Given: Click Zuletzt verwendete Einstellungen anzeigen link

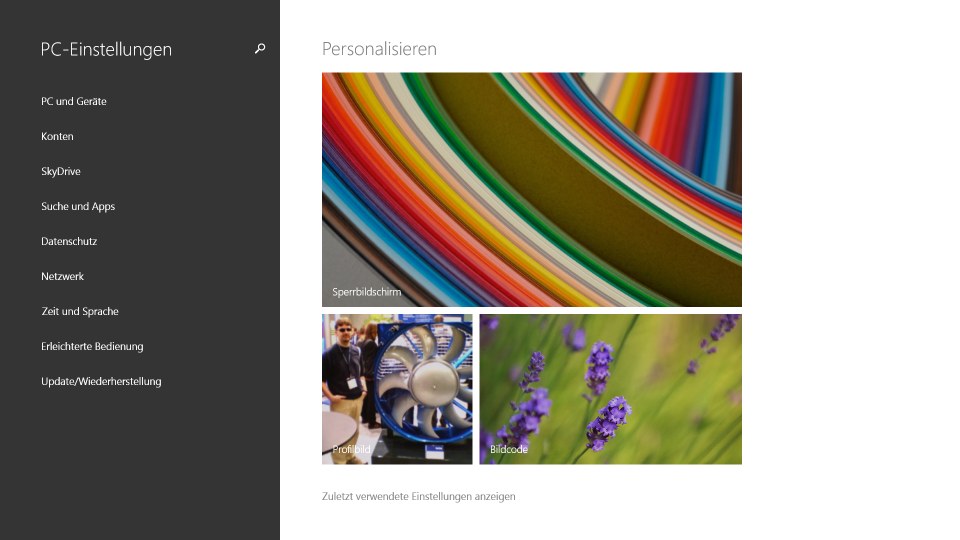Looking at the screenshot, I should pyautogui.click(x=419, y=497).
